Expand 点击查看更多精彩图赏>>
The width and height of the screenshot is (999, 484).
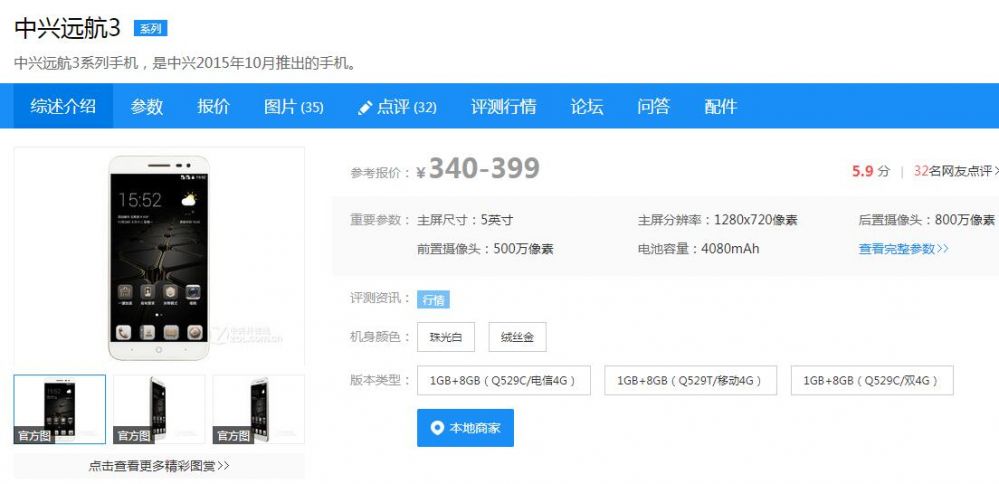click(x=159, y=466)
